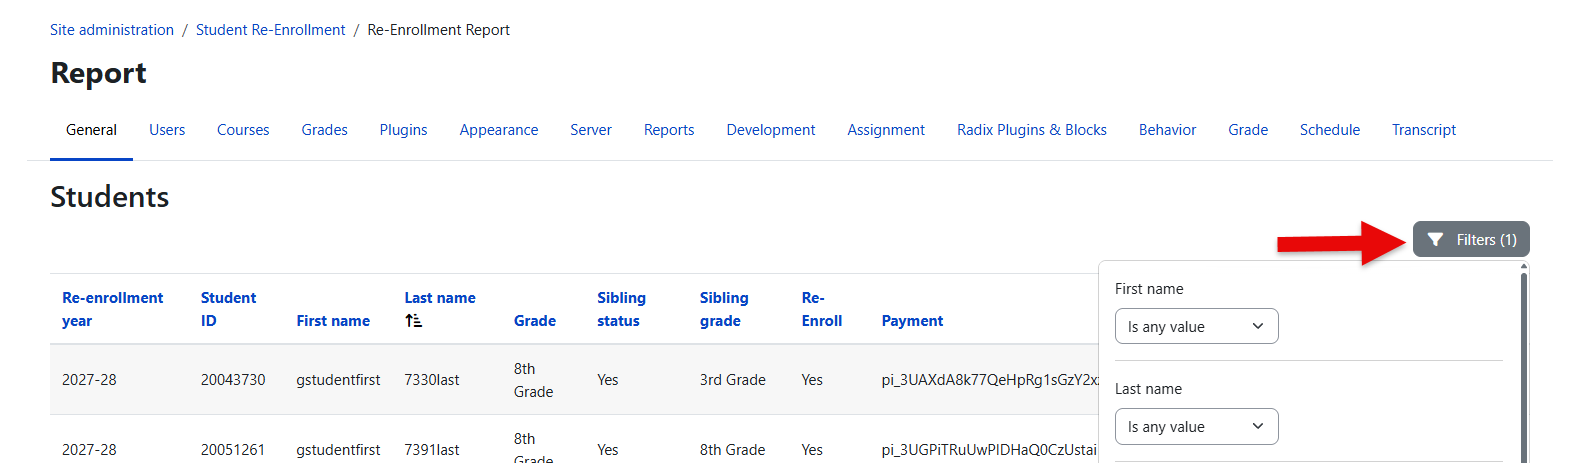Screen dimensions: 1569x463
Task: Open the First name filter dropdown
Action: click(x=1196, y=326)
